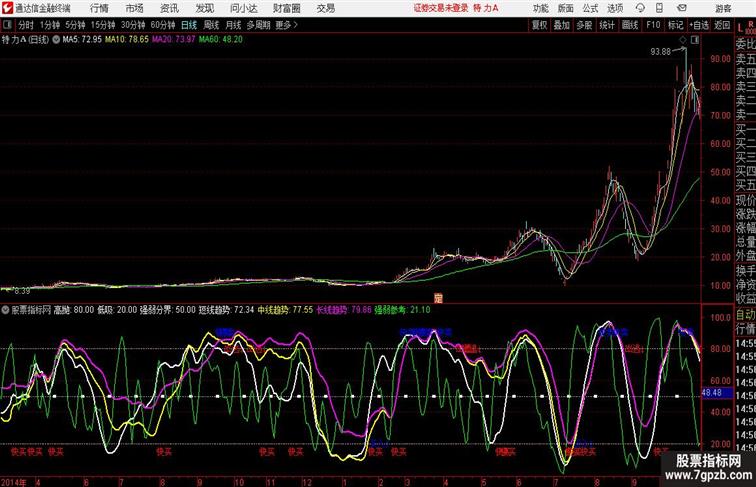This screenshot has height=487, width=756.
Task: Open the messages envelope icon
Action: click(682, 8)
